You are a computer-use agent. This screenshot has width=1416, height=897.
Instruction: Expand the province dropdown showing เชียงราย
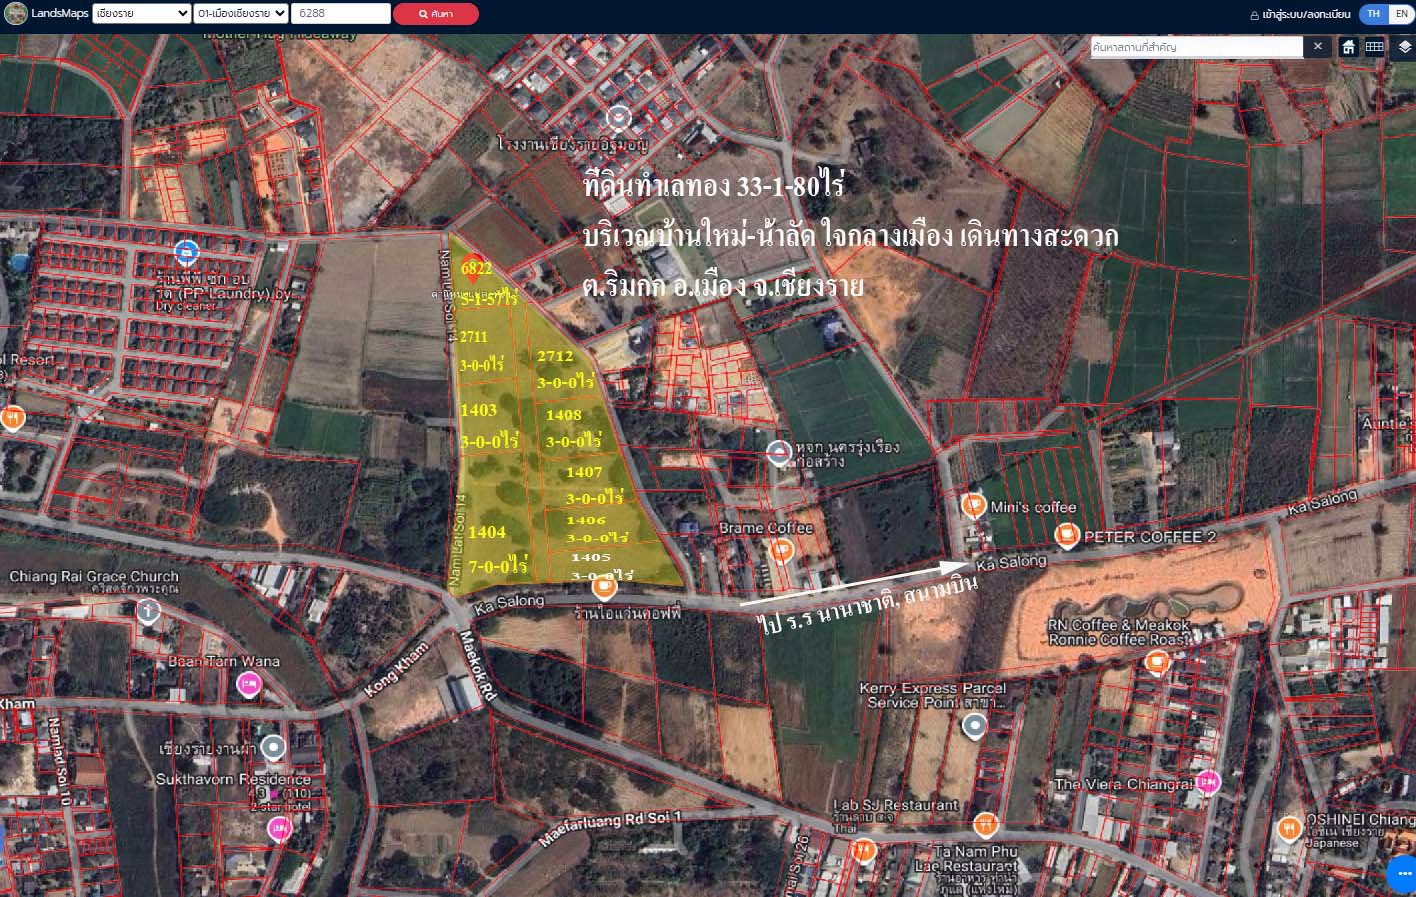[x=141, y=14]
